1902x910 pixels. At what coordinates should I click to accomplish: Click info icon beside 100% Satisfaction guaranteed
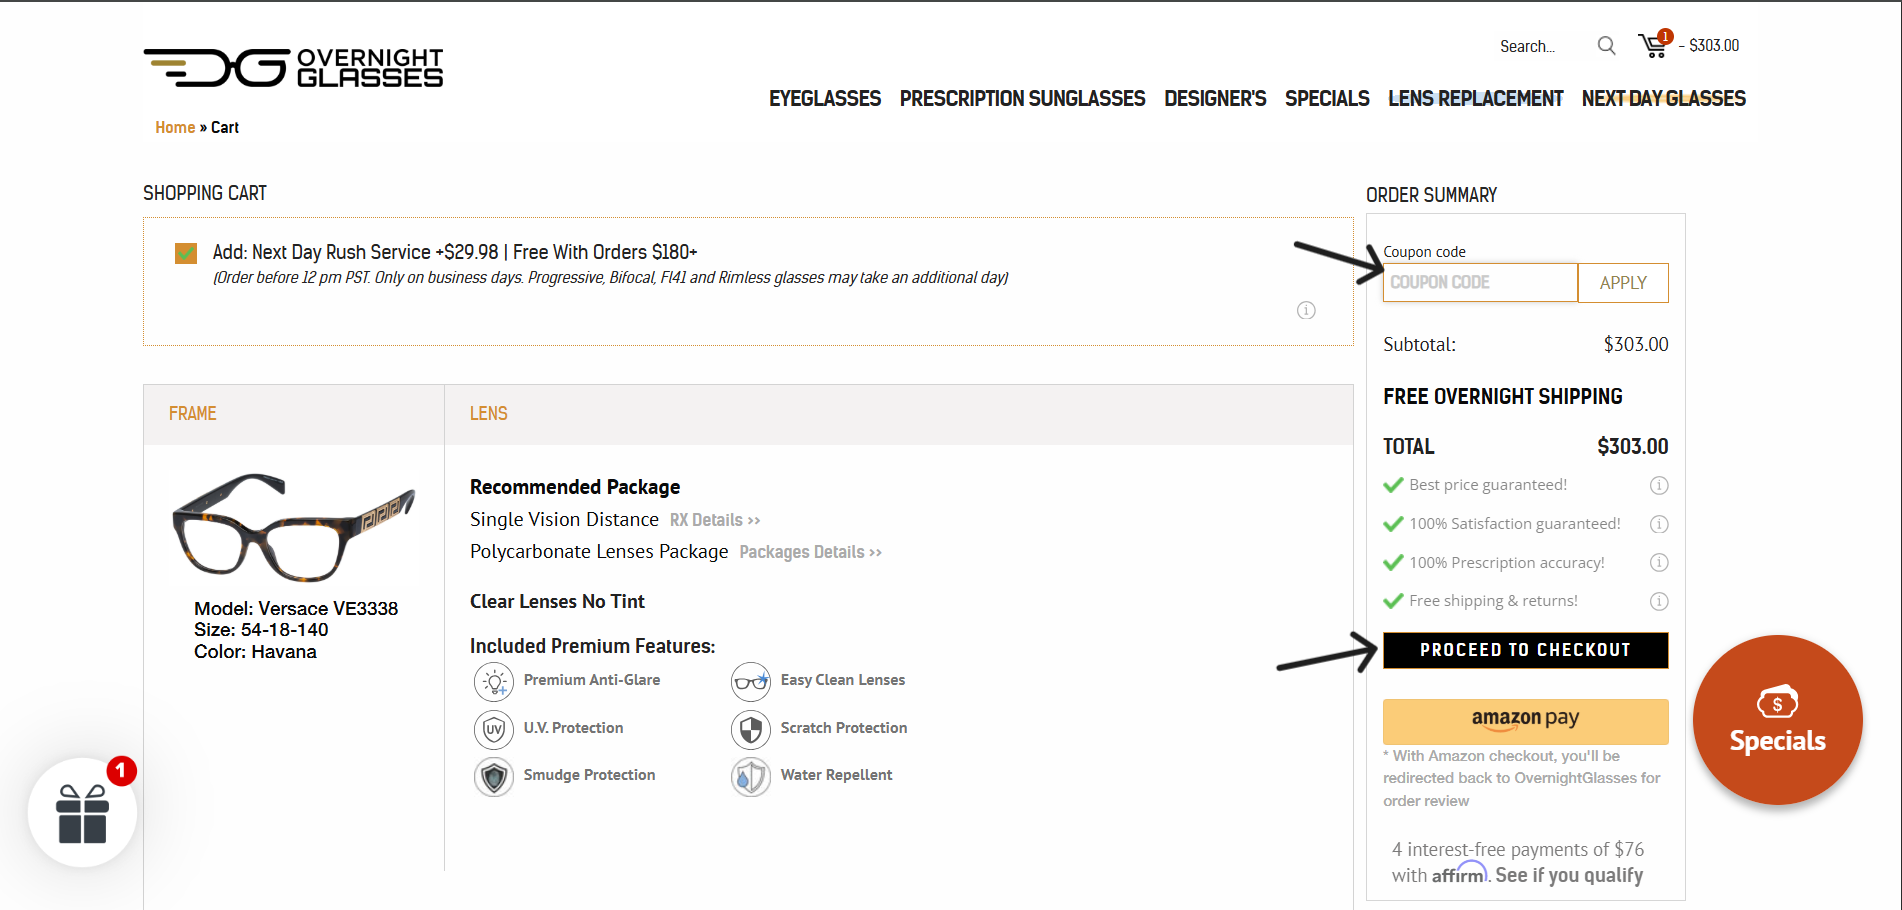pyautogui.click(x=1658, y=524)
